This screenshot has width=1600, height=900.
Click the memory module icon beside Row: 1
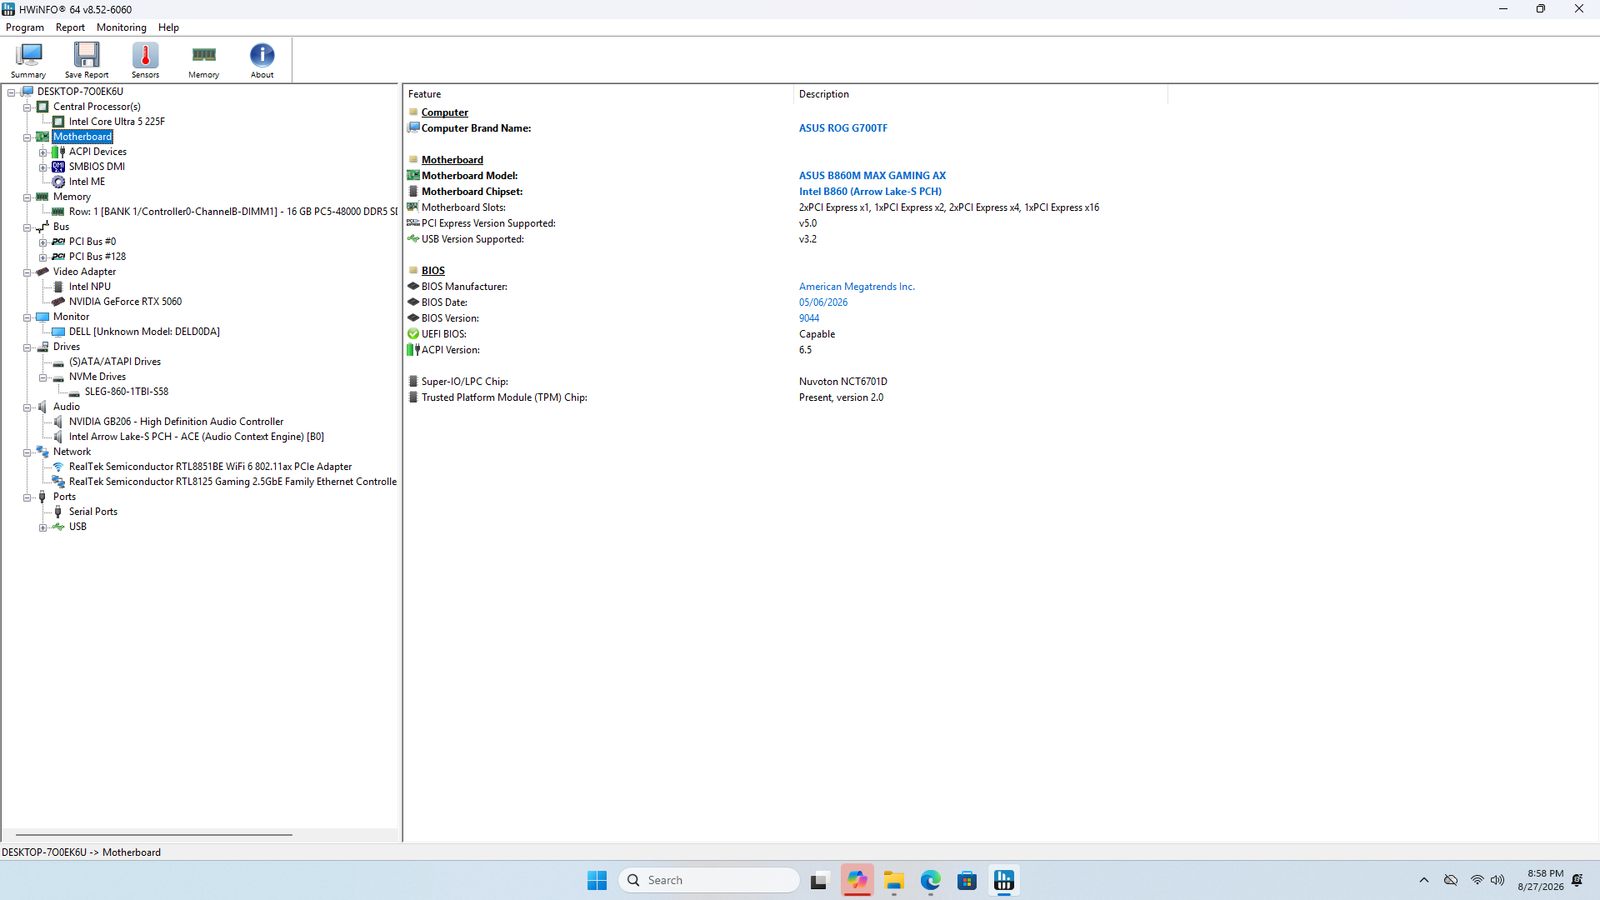(x=58, y=212)
